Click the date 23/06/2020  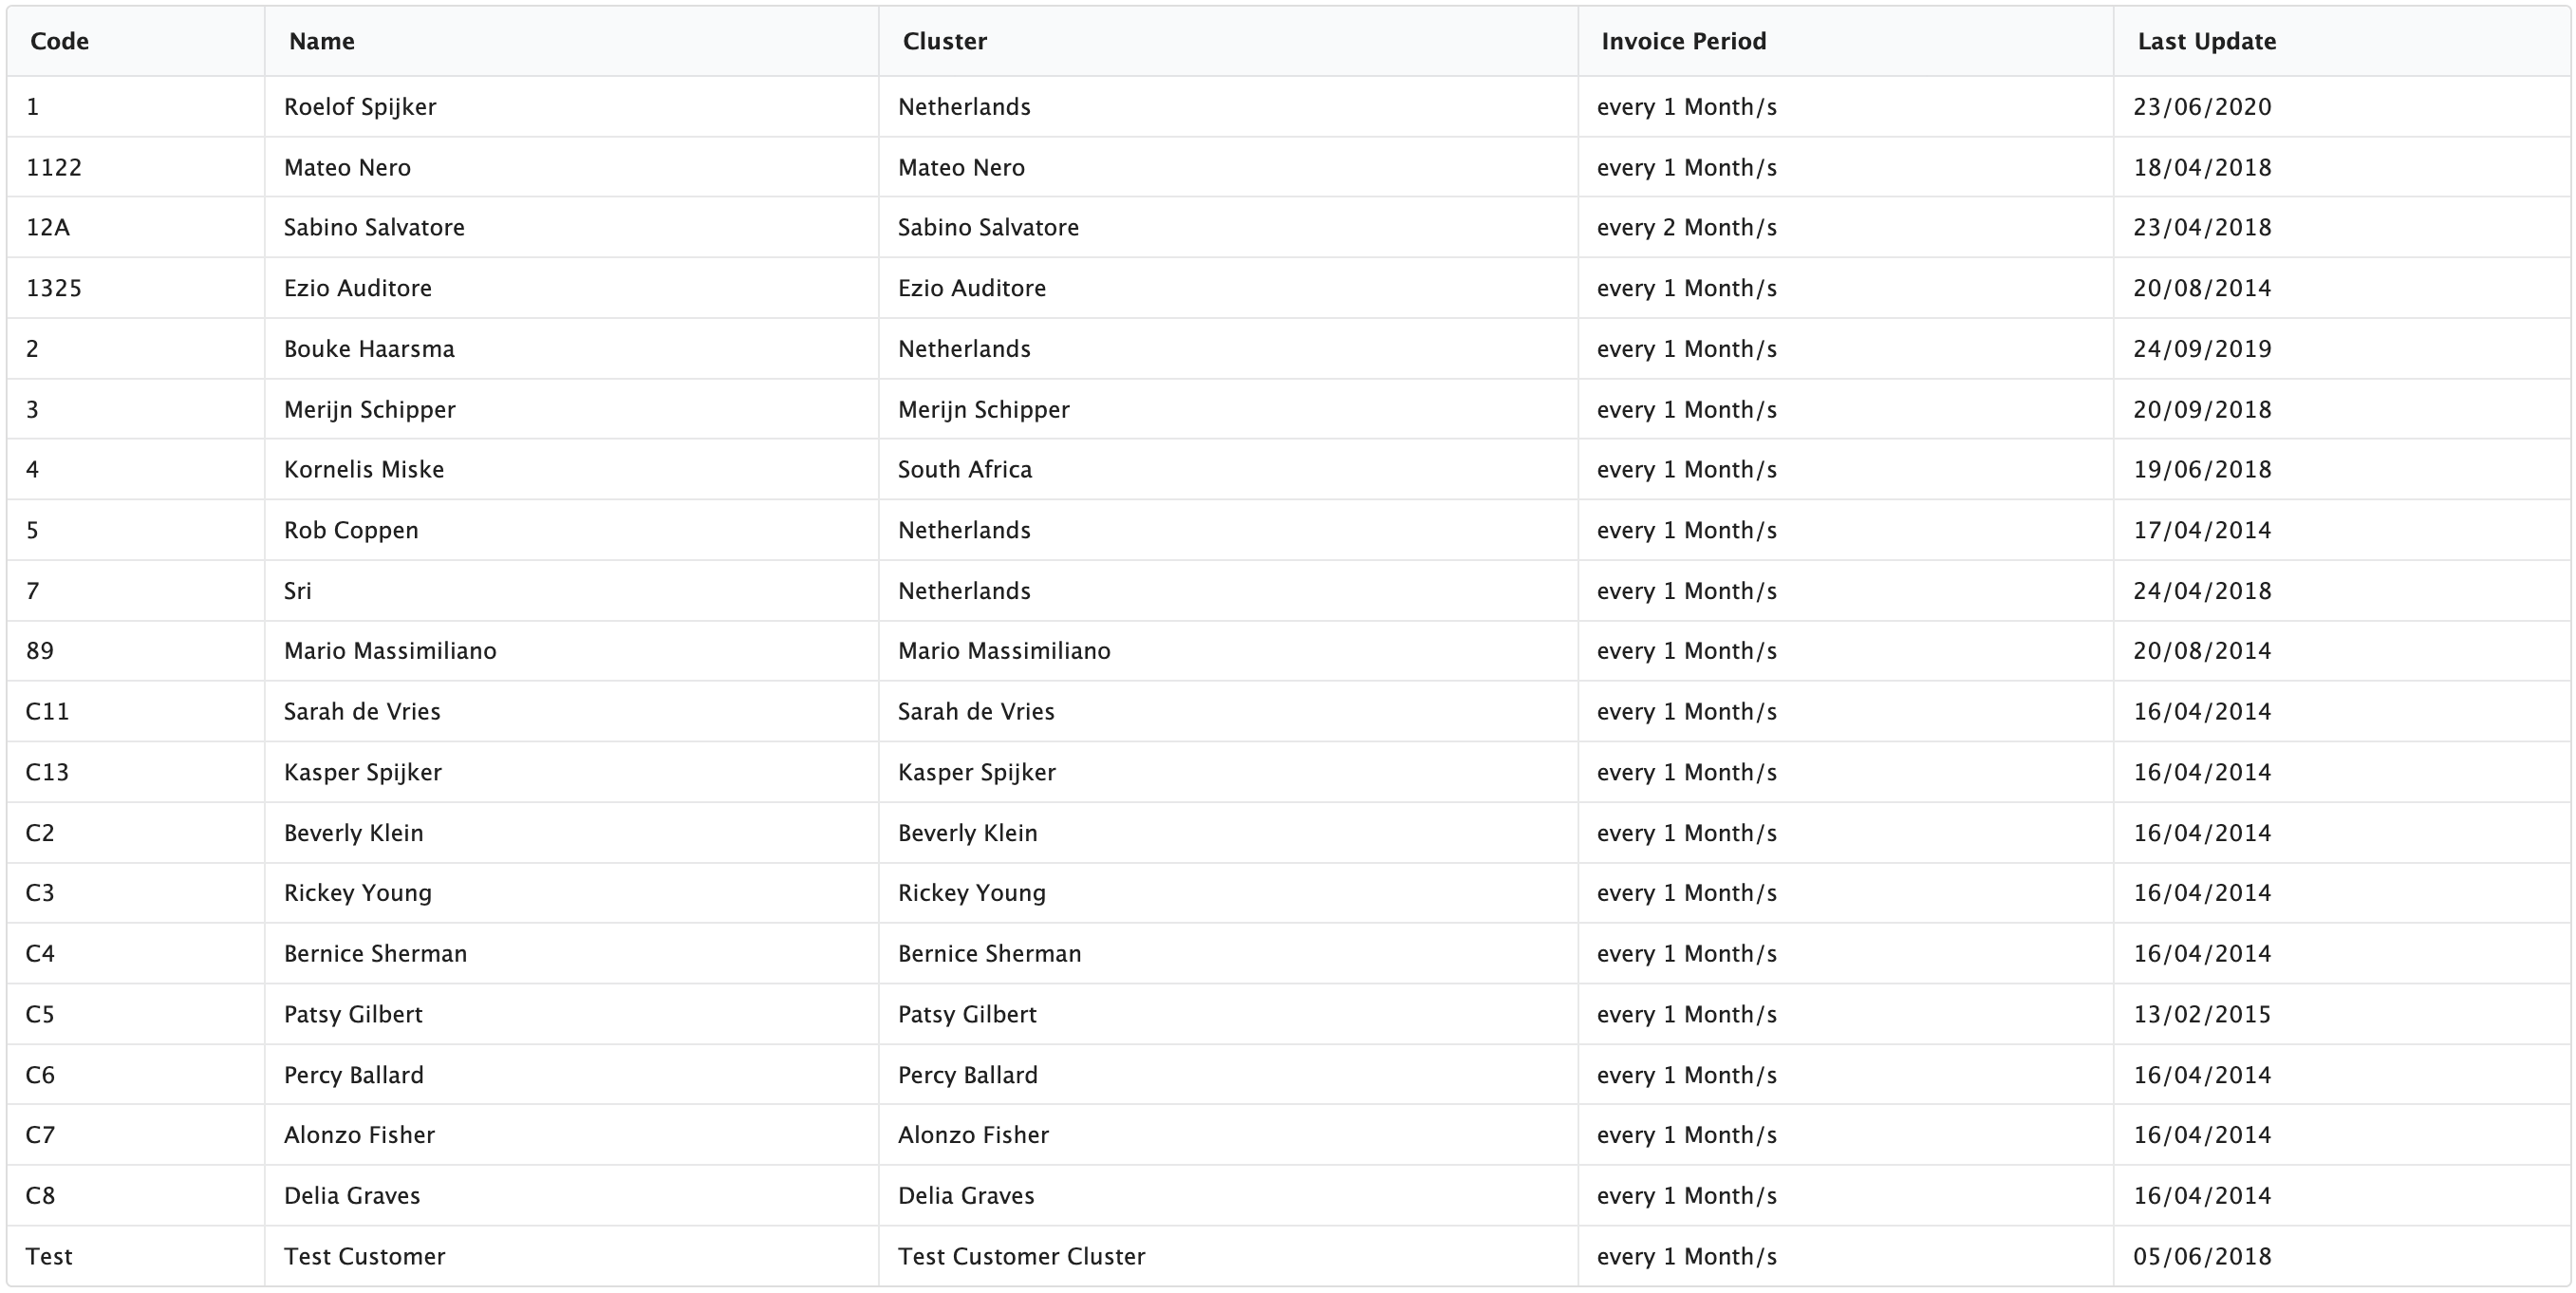2202,107
